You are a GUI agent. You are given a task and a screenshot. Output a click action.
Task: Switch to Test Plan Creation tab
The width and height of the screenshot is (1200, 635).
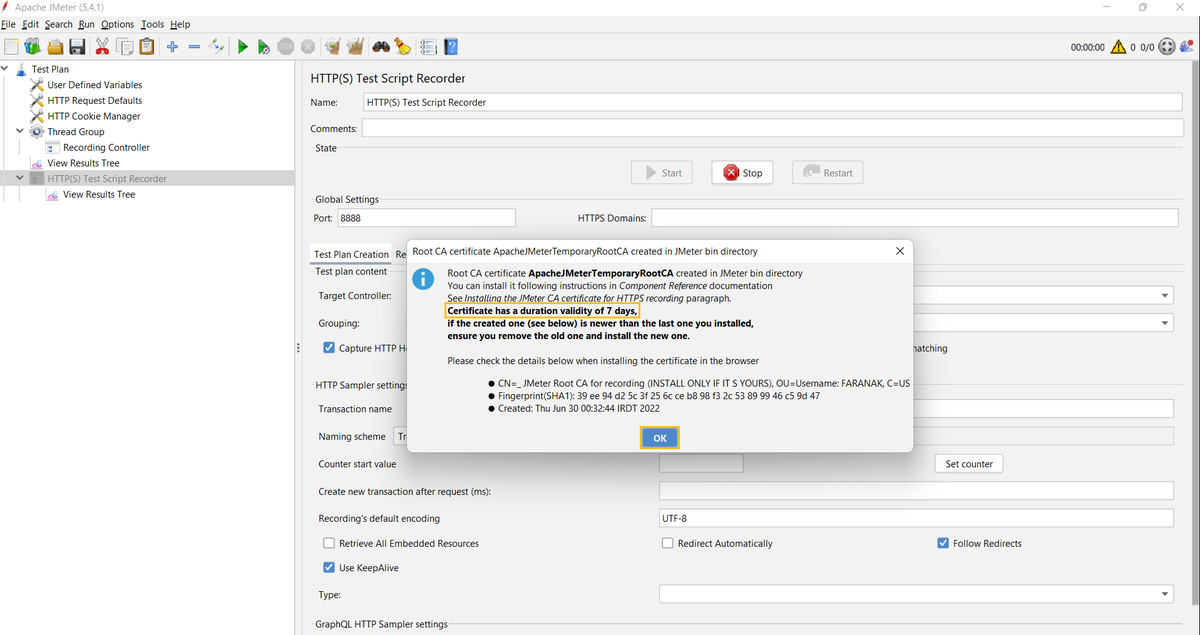(x=351, y=254)
